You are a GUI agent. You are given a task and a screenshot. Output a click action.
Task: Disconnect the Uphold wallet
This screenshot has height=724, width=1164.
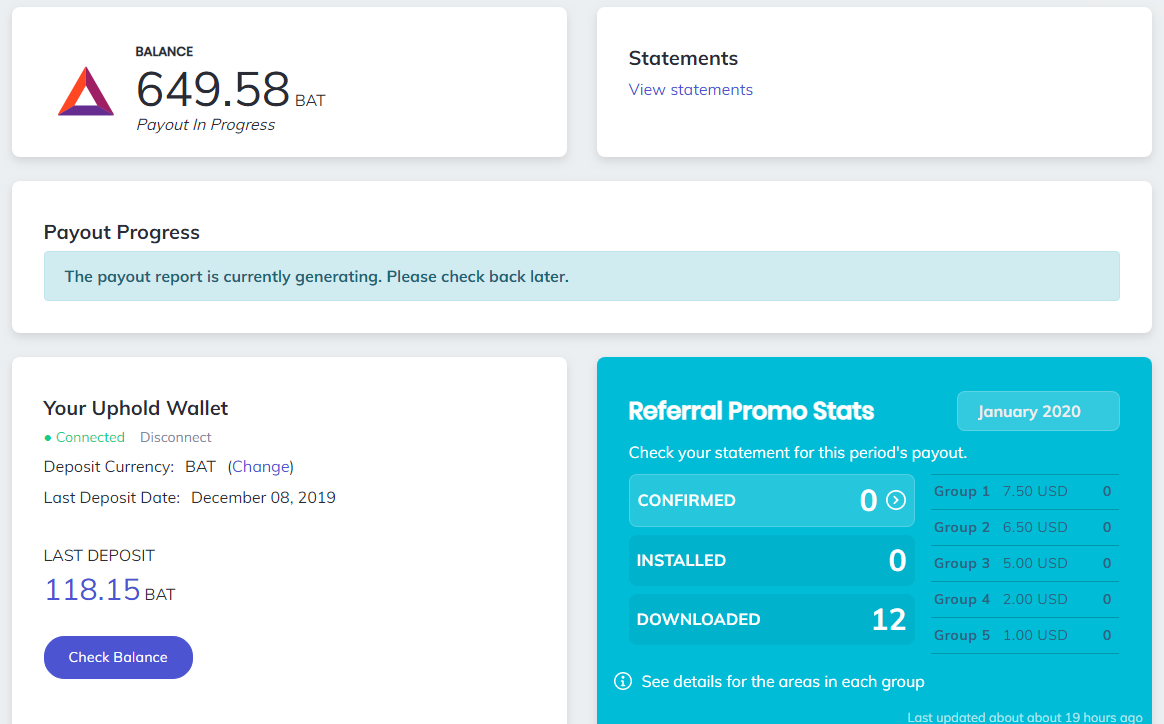point(175,437)
